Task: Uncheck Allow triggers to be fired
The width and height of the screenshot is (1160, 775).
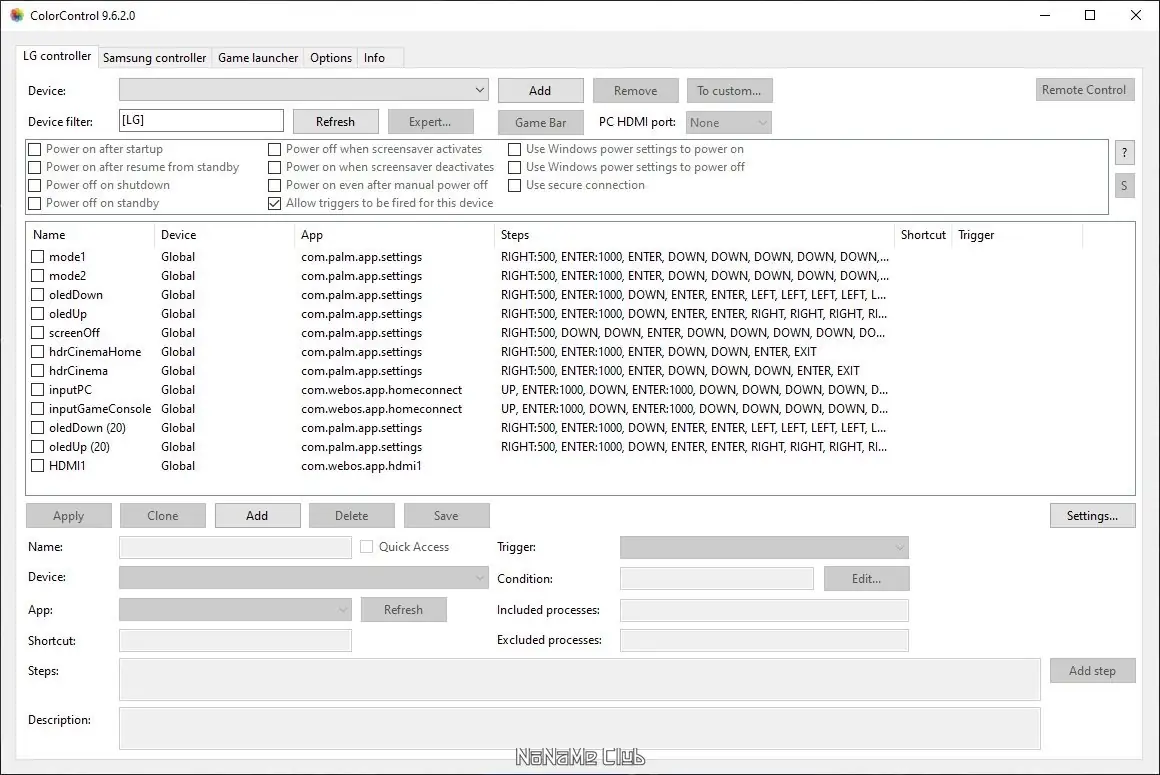Action: pos(274,203)
